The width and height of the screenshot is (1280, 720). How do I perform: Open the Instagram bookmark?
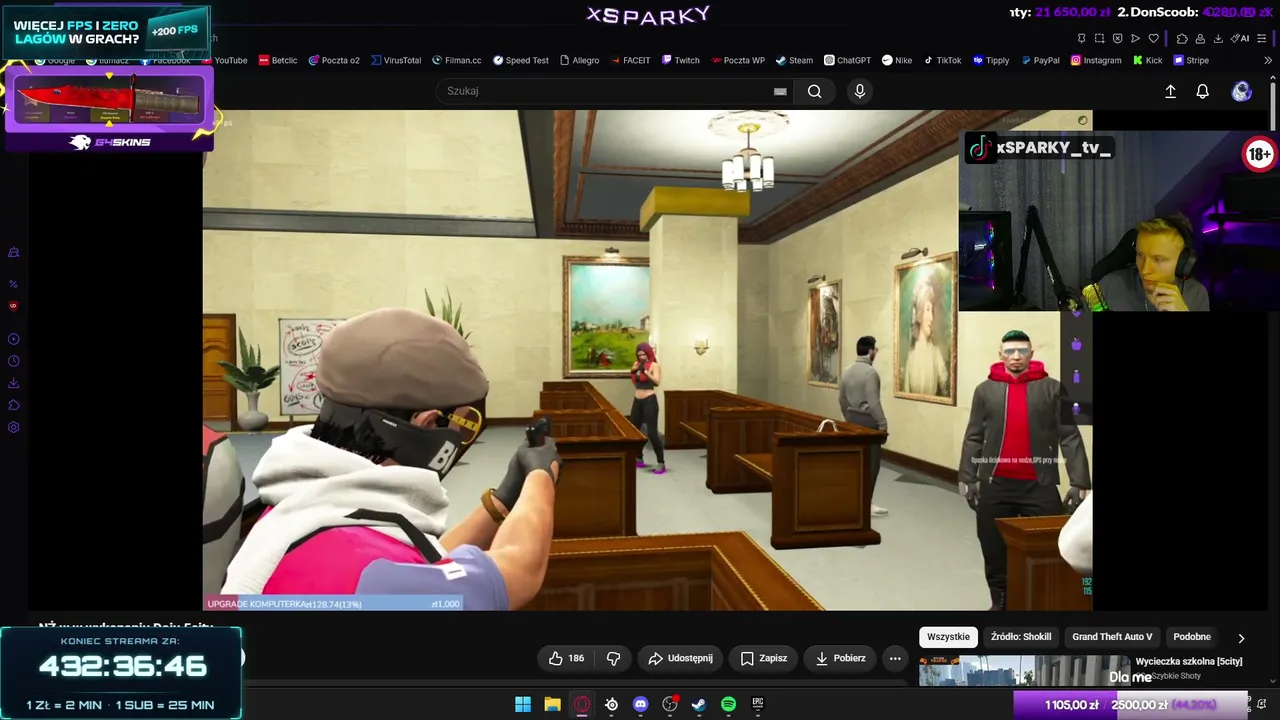coord(1096,60)
